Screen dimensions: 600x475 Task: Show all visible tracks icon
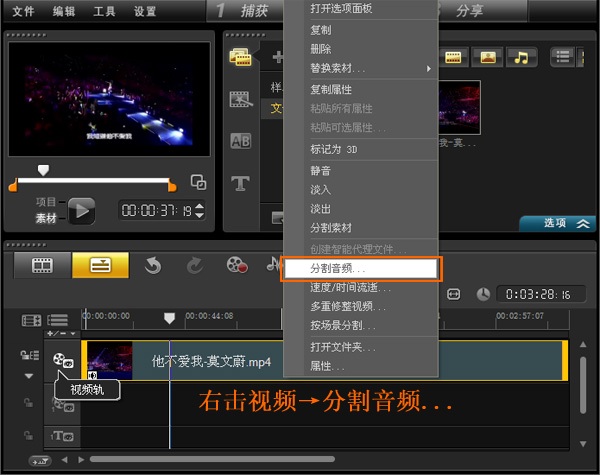pos(31,320)
